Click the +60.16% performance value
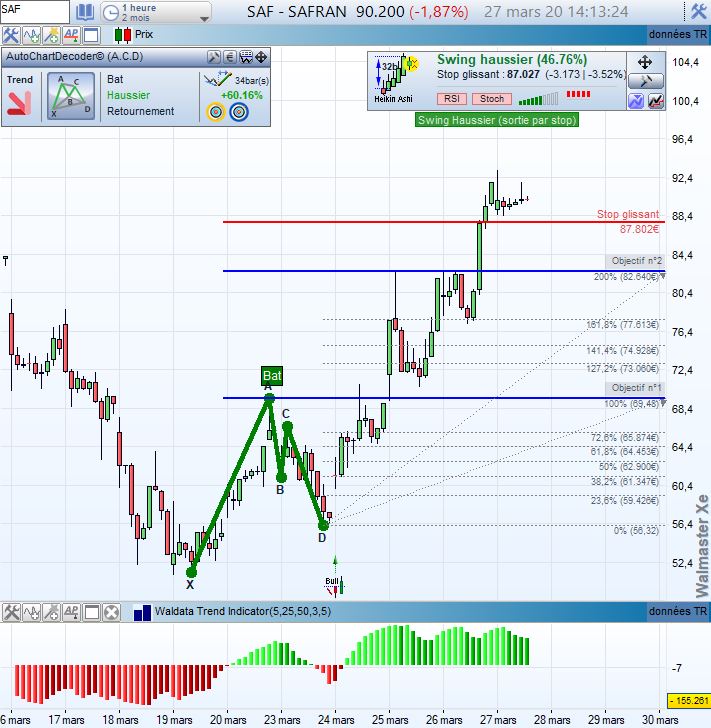The height and width of the screenshot is (728, 711). pos(241,95)
